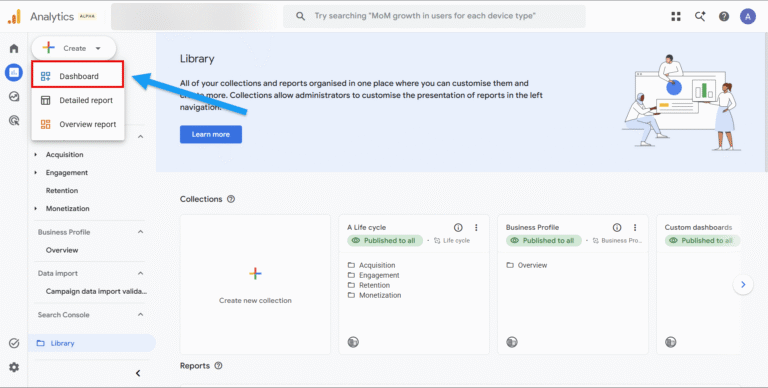Expand the Acquisition section in sidebar
This screenshot has height=388, width=768.
click(x=36, y=155)
